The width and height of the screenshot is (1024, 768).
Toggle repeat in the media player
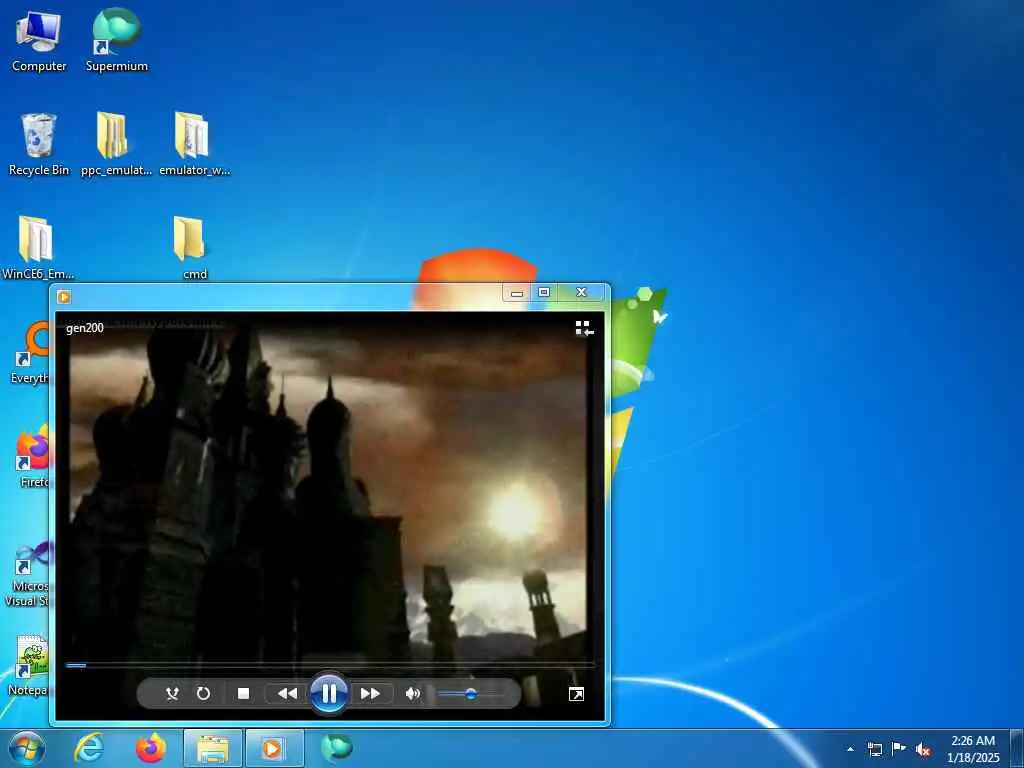tap(203, 693)
